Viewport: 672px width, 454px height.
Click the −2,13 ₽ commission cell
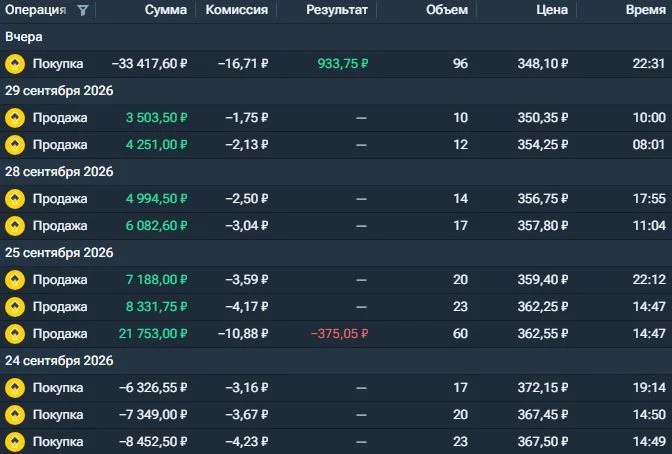click(247, 145)
